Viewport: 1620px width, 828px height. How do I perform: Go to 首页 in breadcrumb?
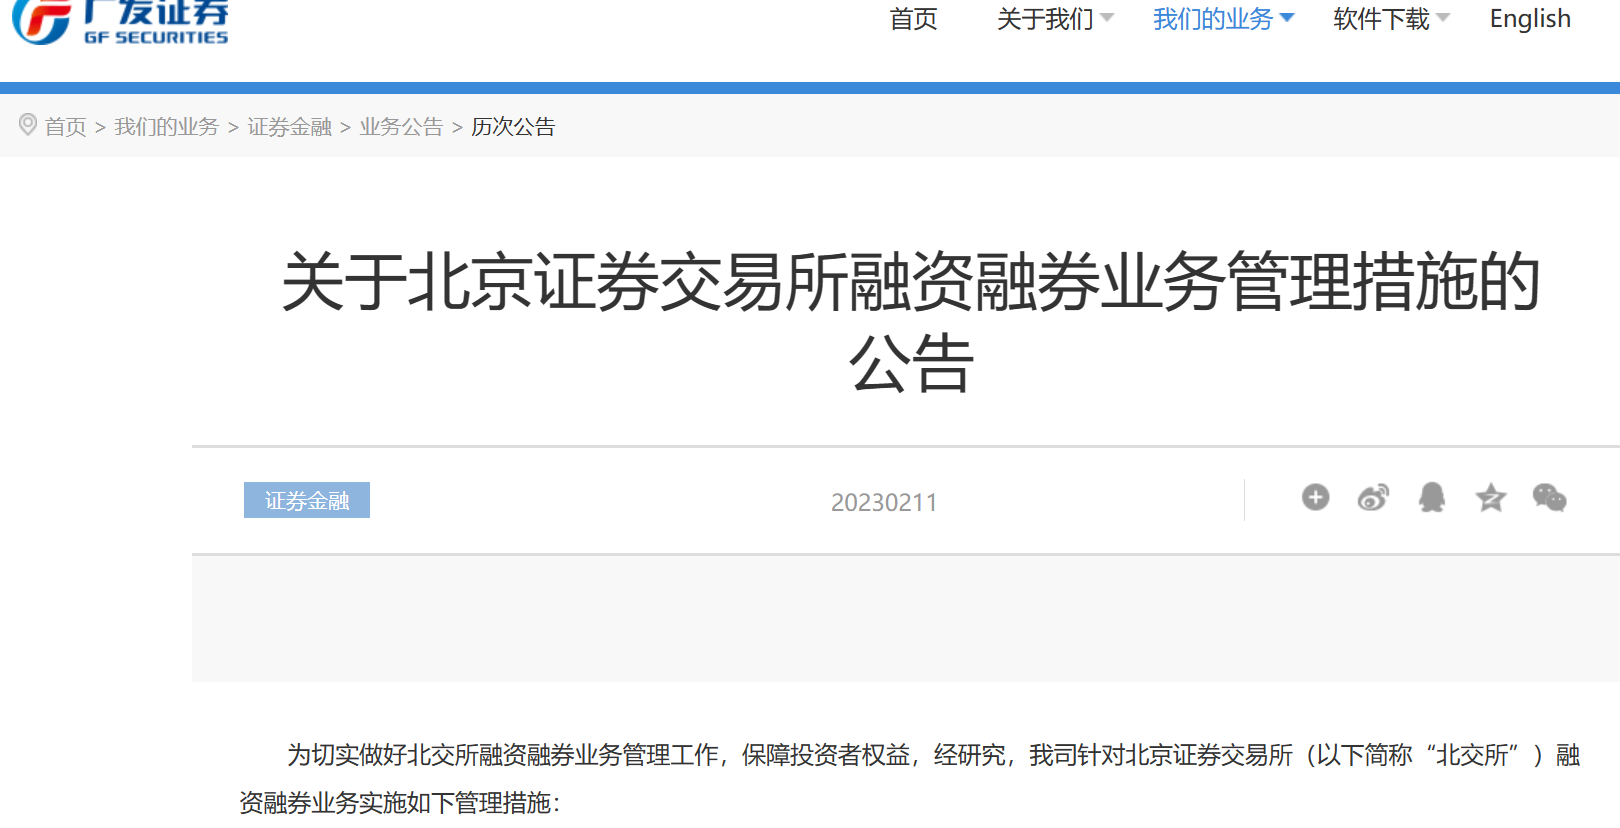(66, 127)
